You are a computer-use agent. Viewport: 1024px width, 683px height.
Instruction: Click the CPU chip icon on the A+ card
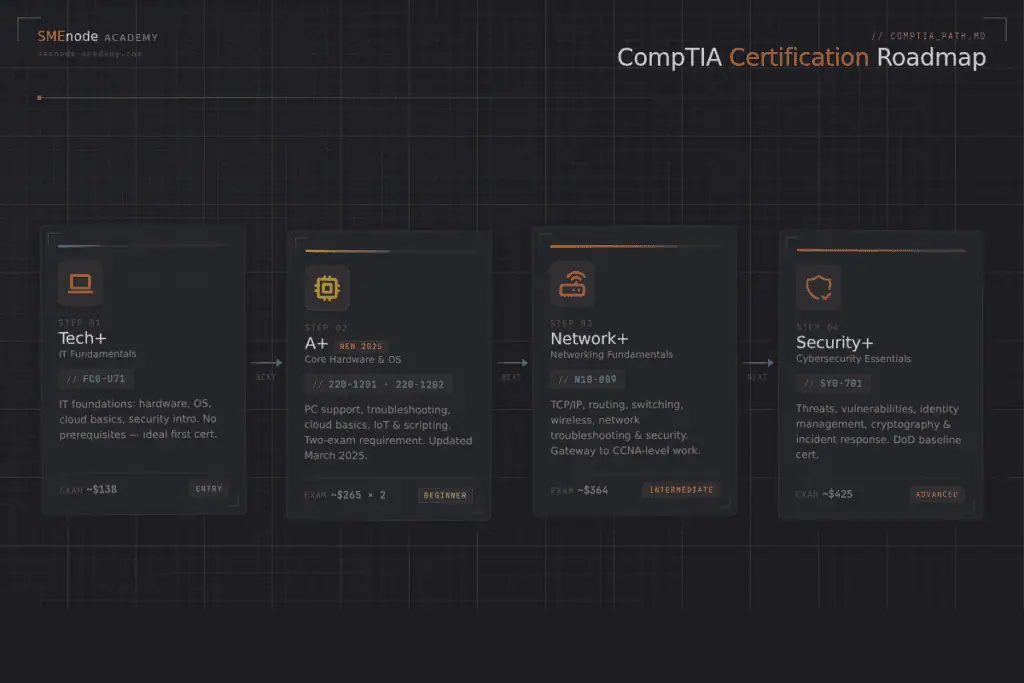coord(326,288)
